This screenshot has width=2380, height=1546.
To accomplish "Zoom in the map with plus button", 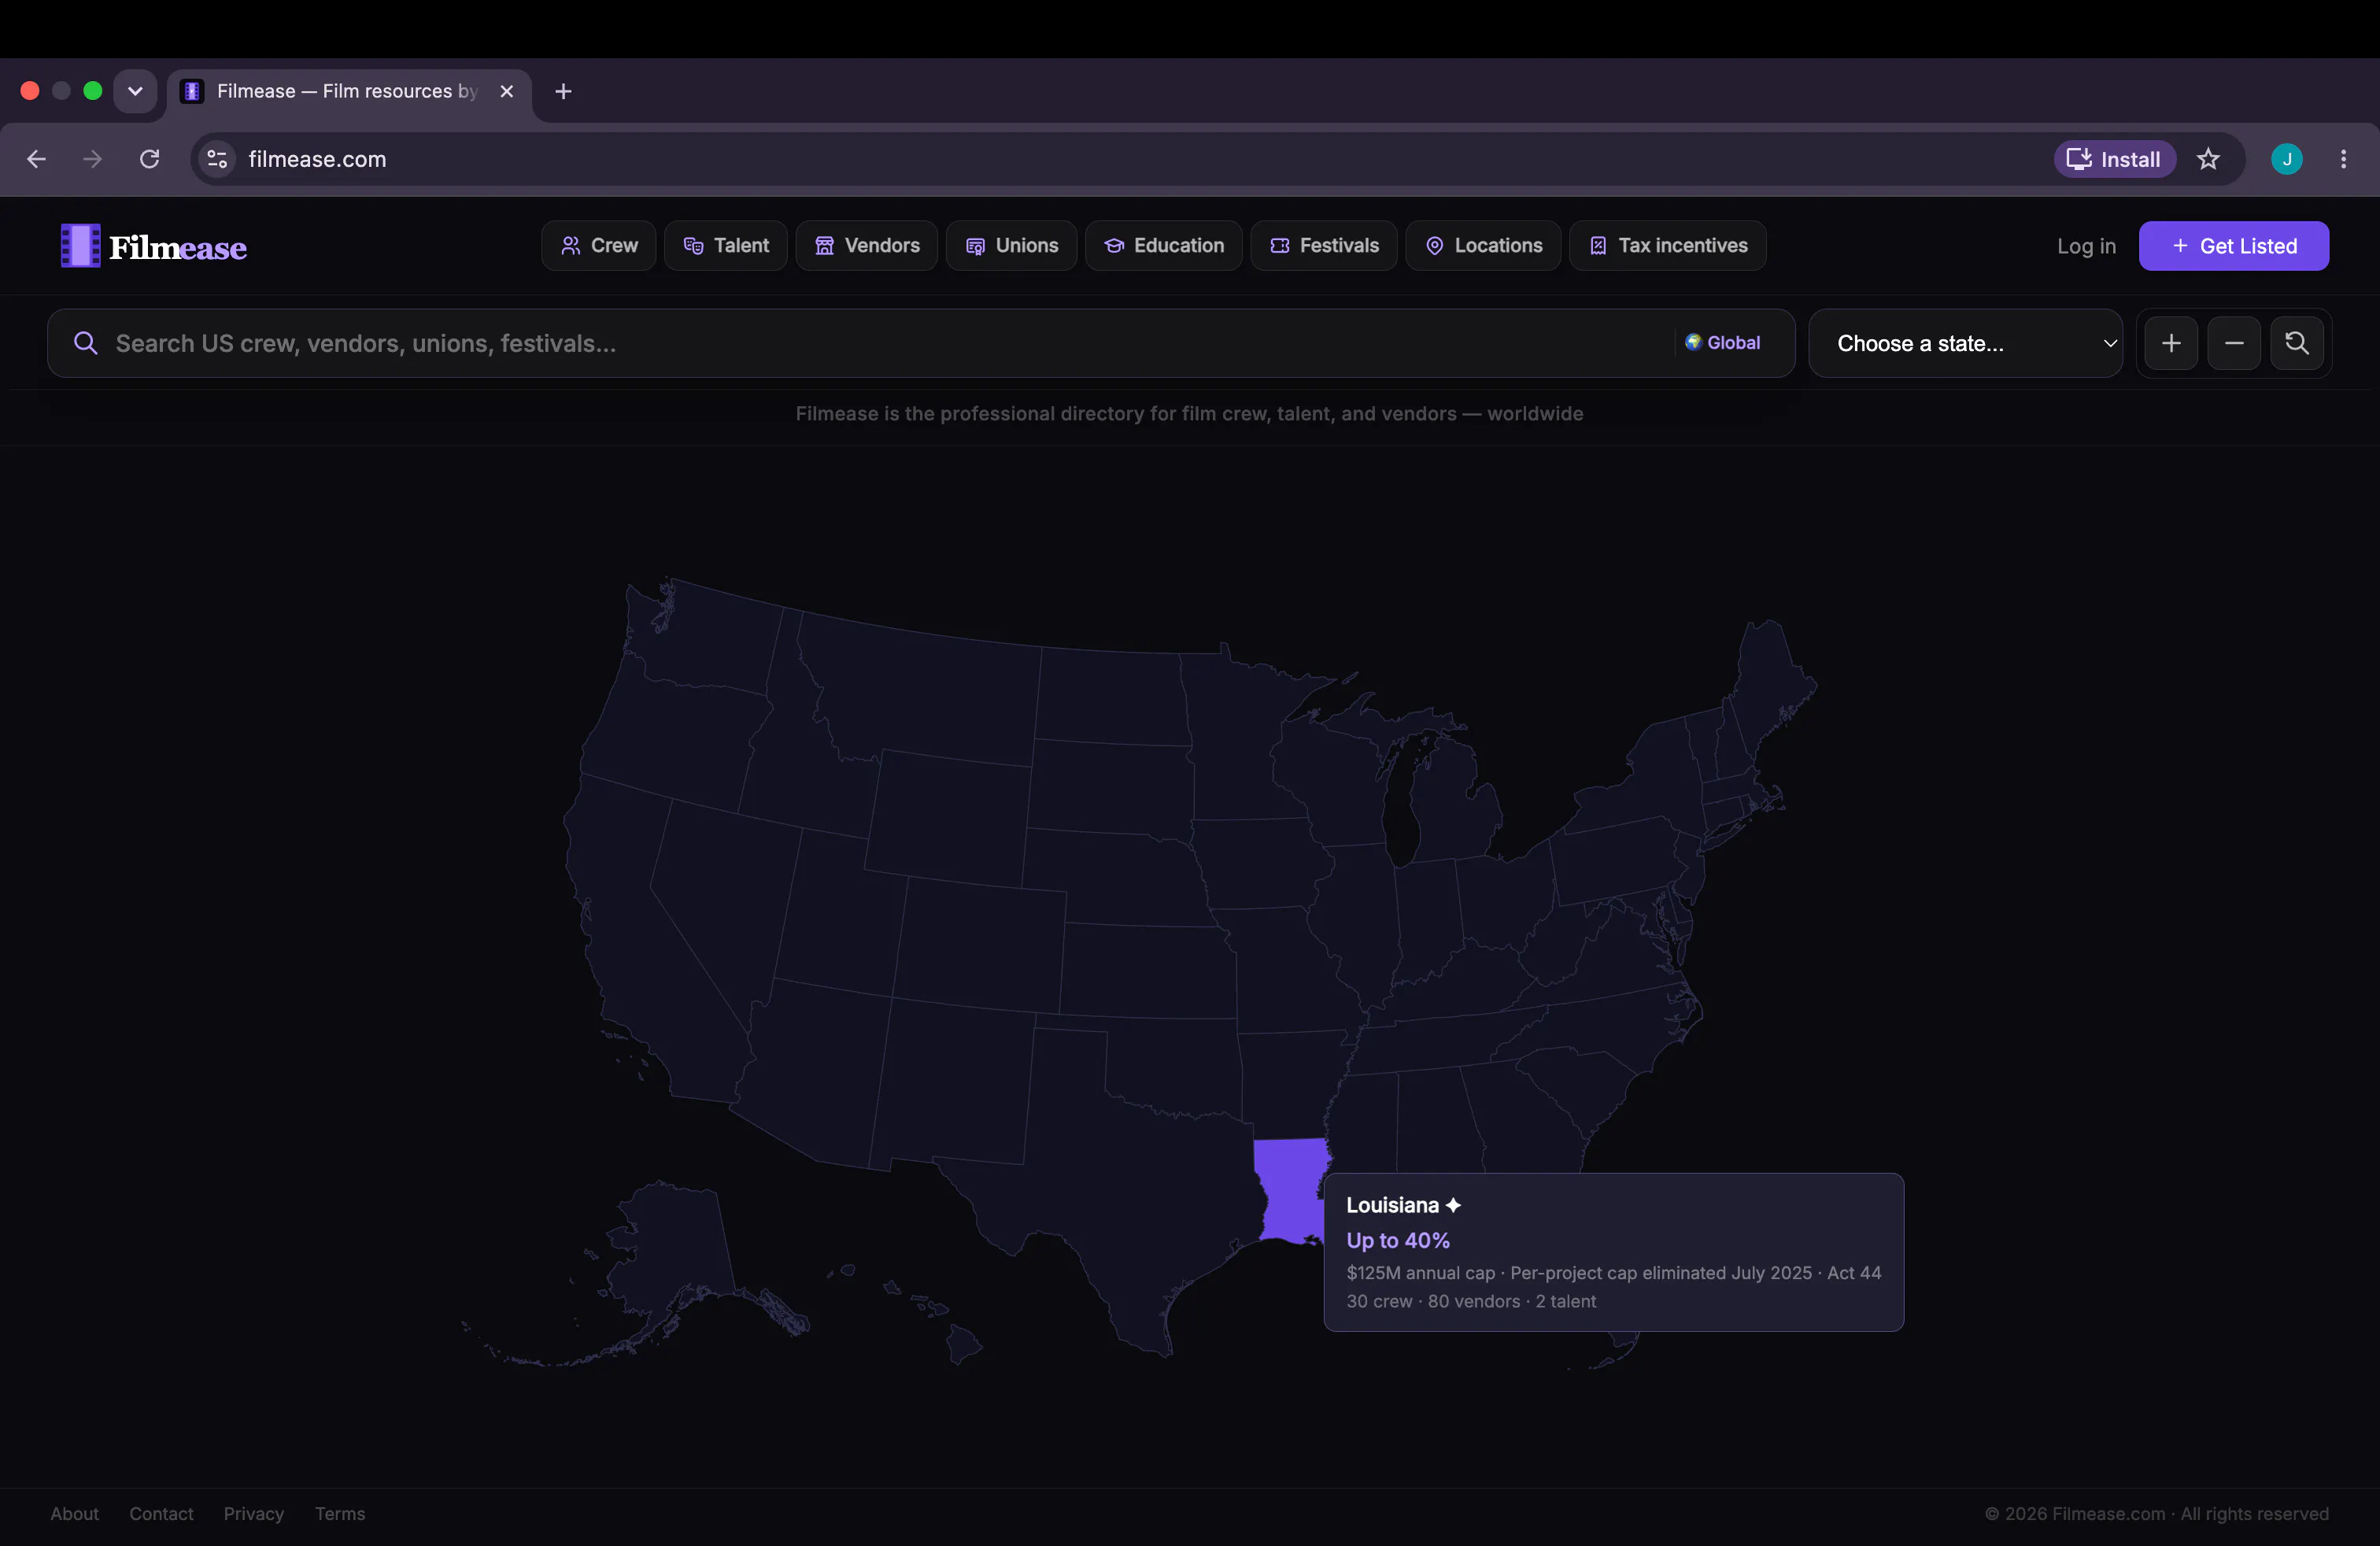I will (2171, 343).
